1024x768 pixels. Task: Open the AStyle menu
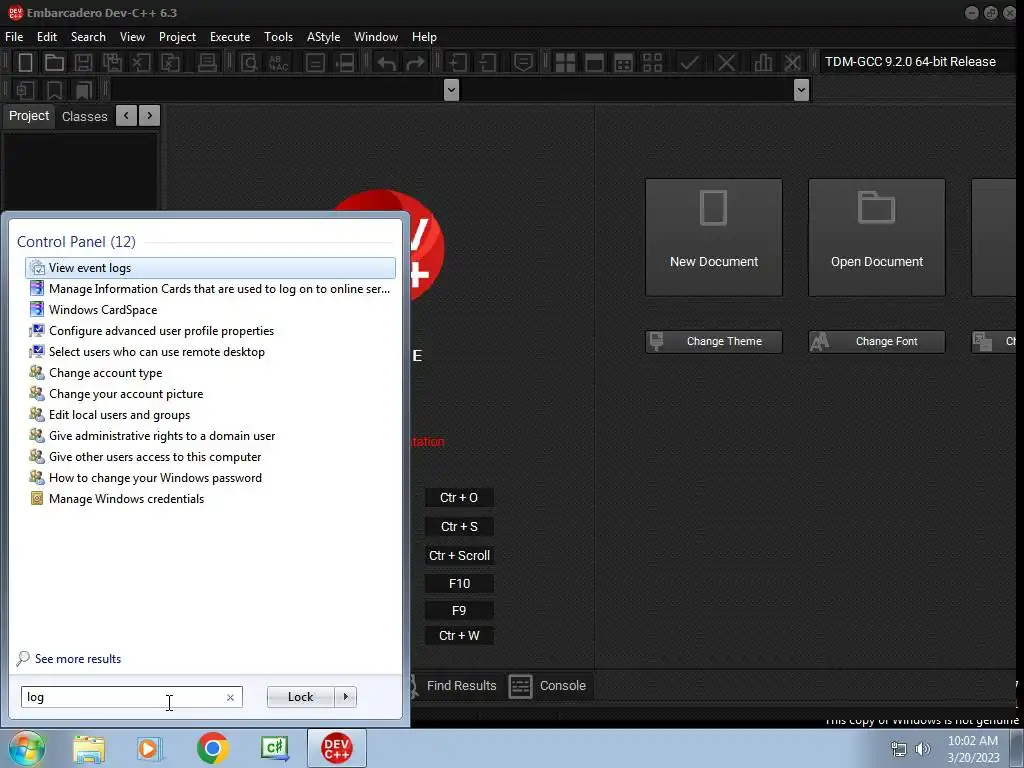tap(323, 37)
